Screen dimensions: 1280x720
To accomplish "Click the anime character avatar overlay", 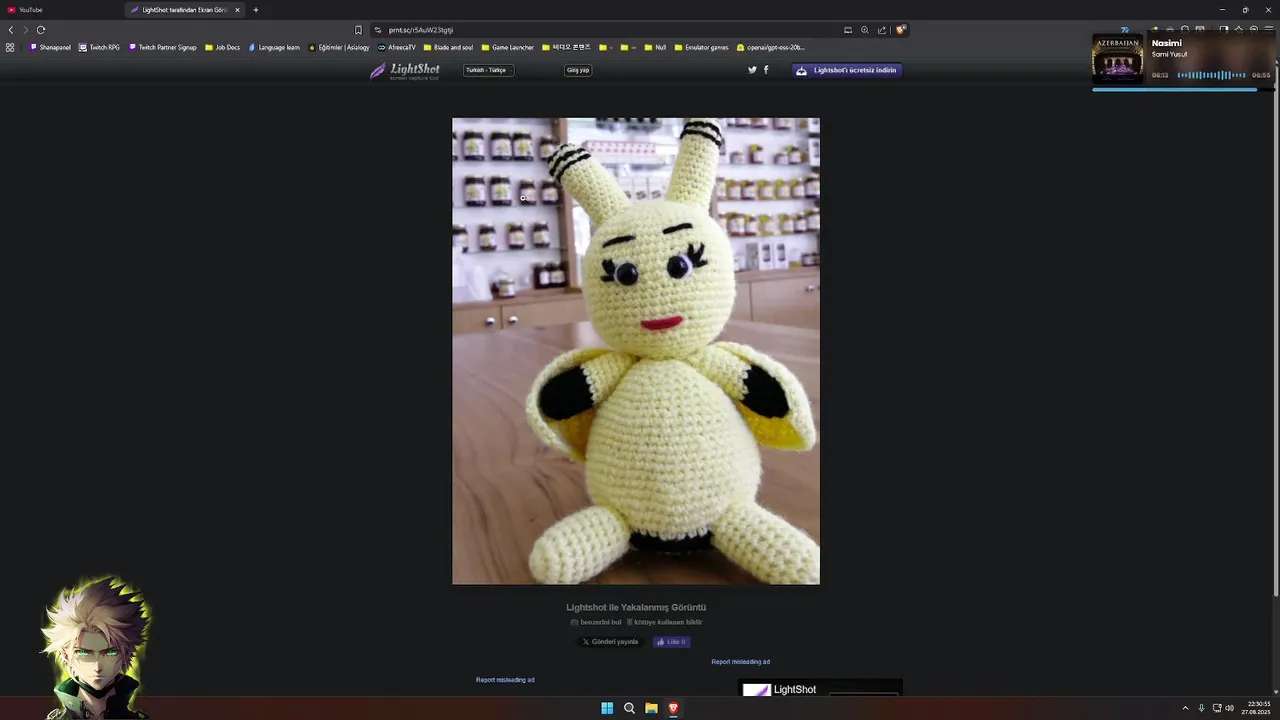I will pos(95,648).
